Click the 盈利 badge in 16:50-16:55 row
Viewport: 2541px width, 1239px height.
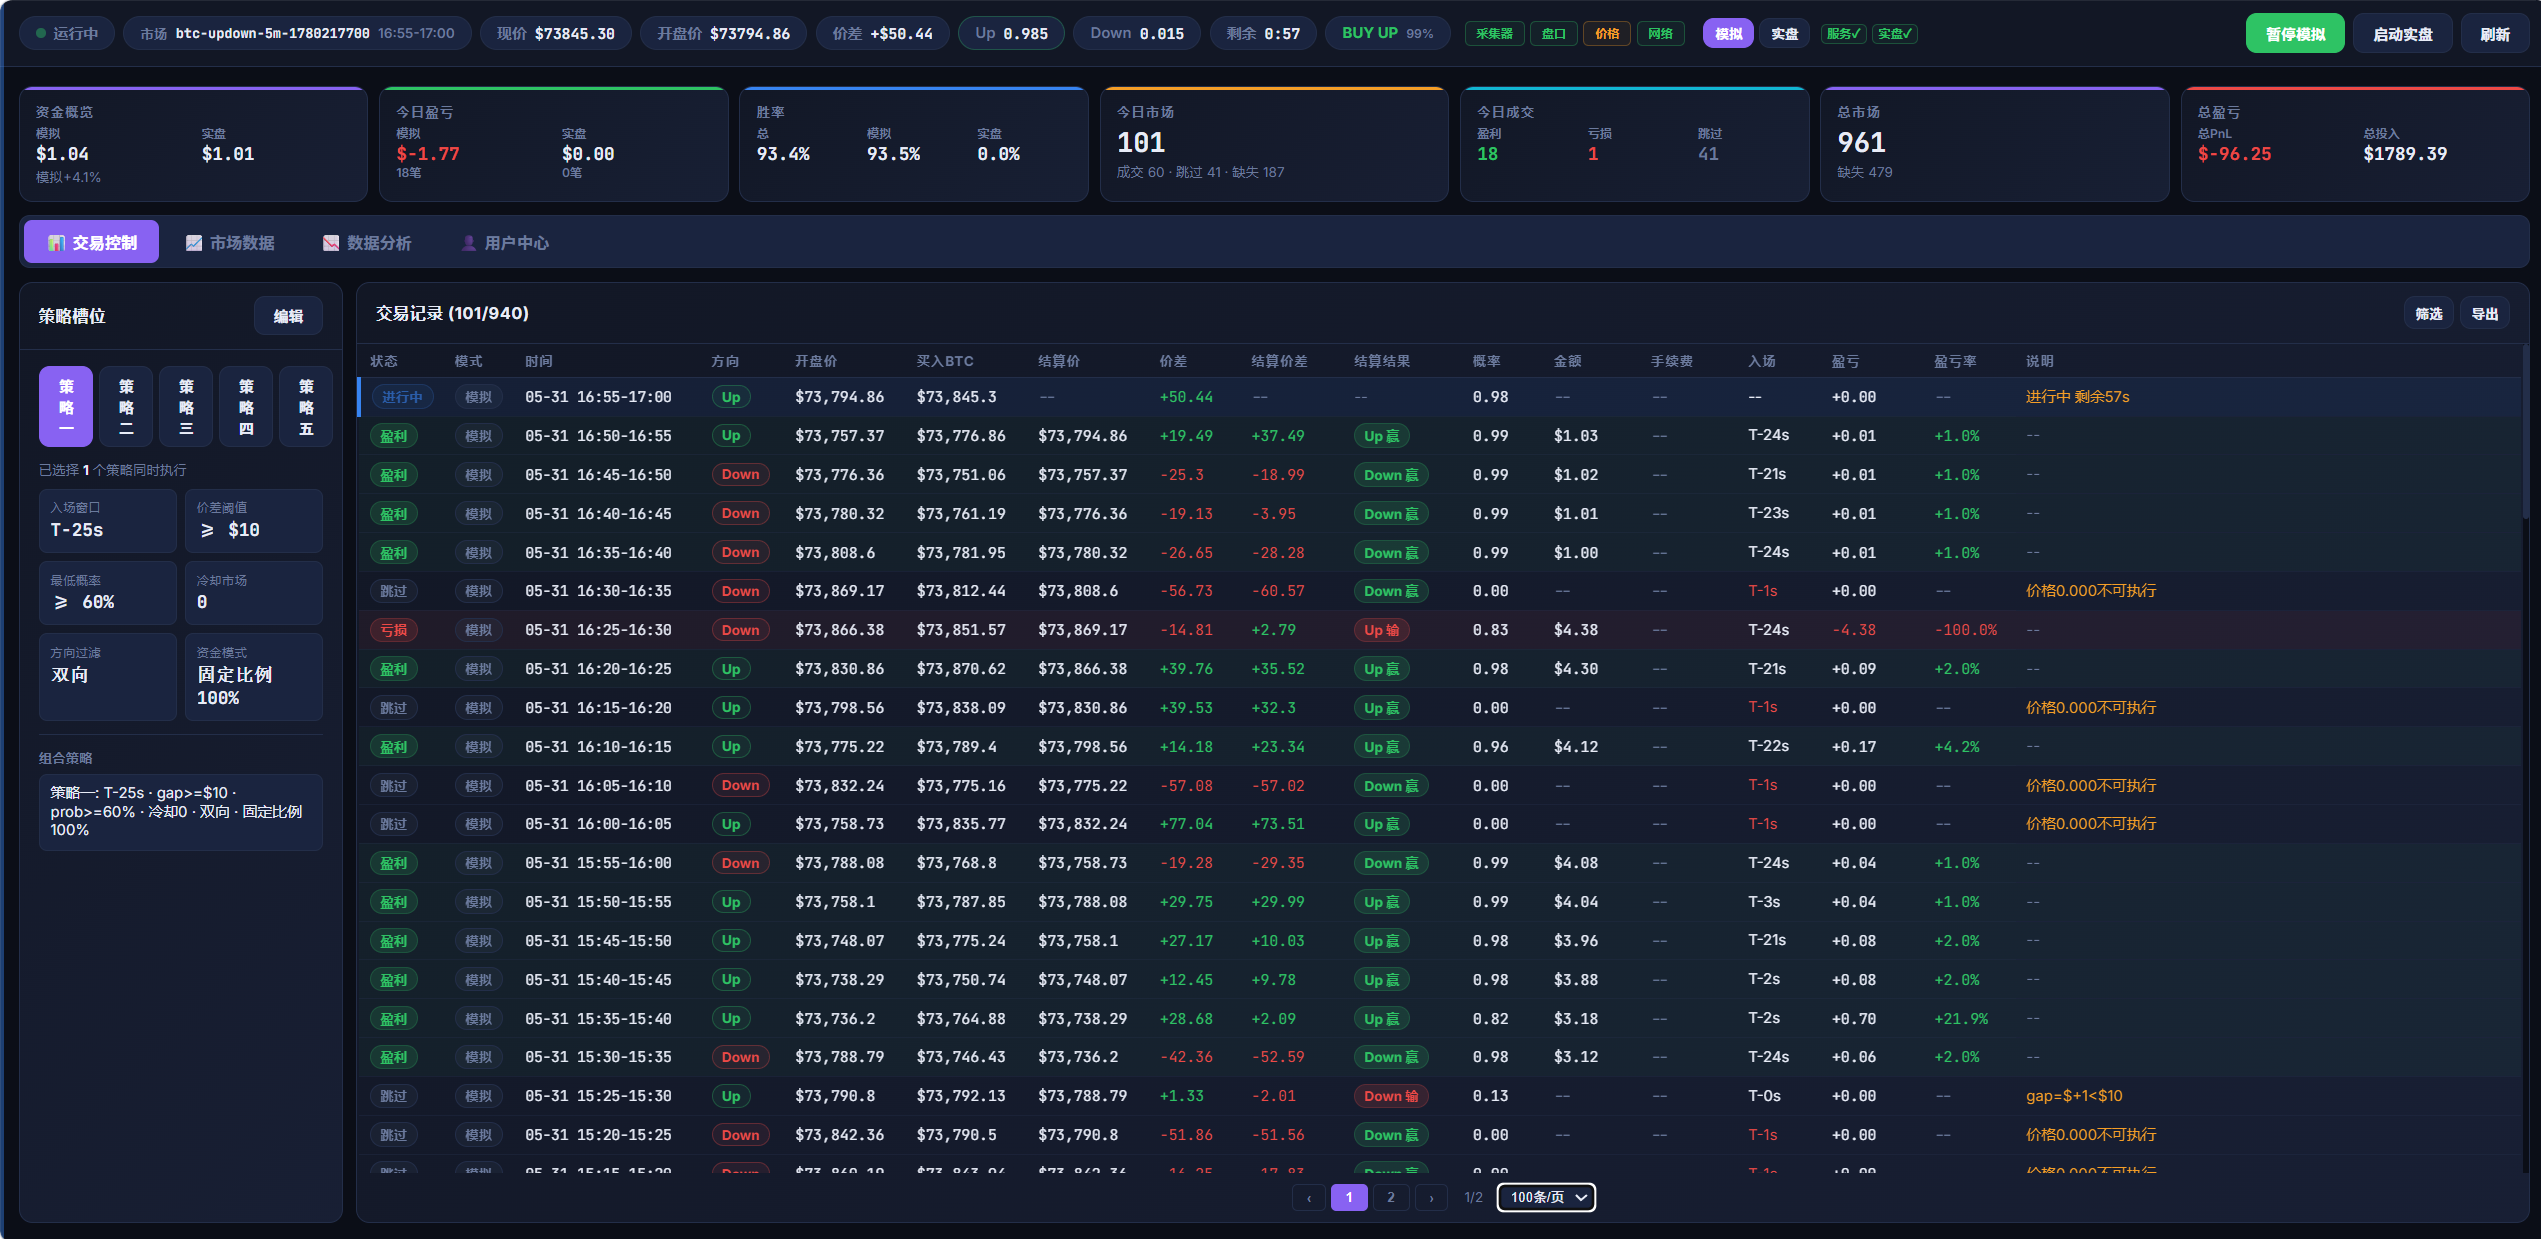(x=394, y=436)
